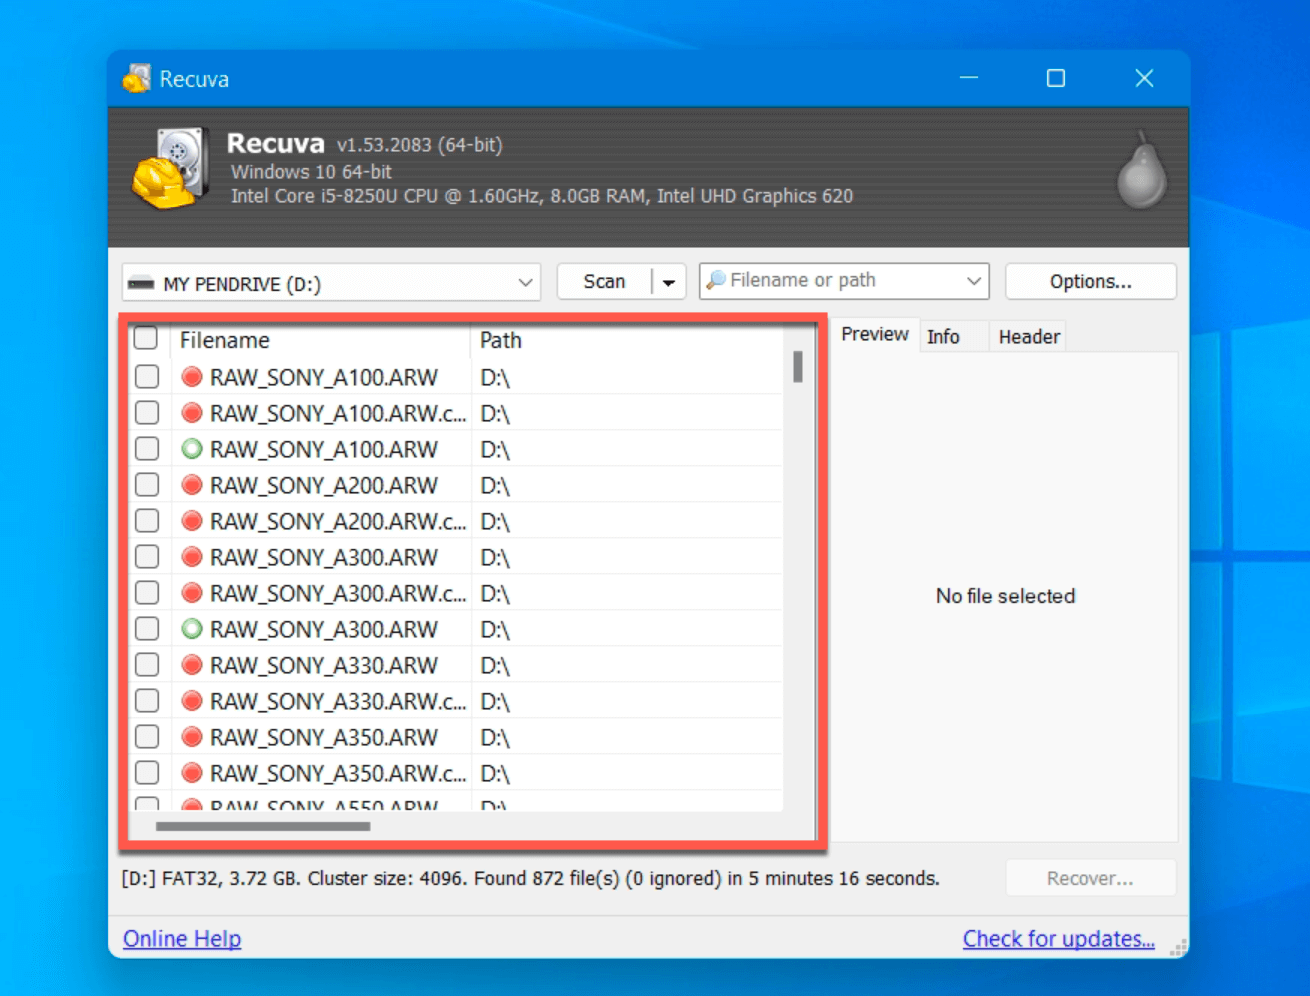
Task: Click the Recover... button
Action: [1090, 878]
